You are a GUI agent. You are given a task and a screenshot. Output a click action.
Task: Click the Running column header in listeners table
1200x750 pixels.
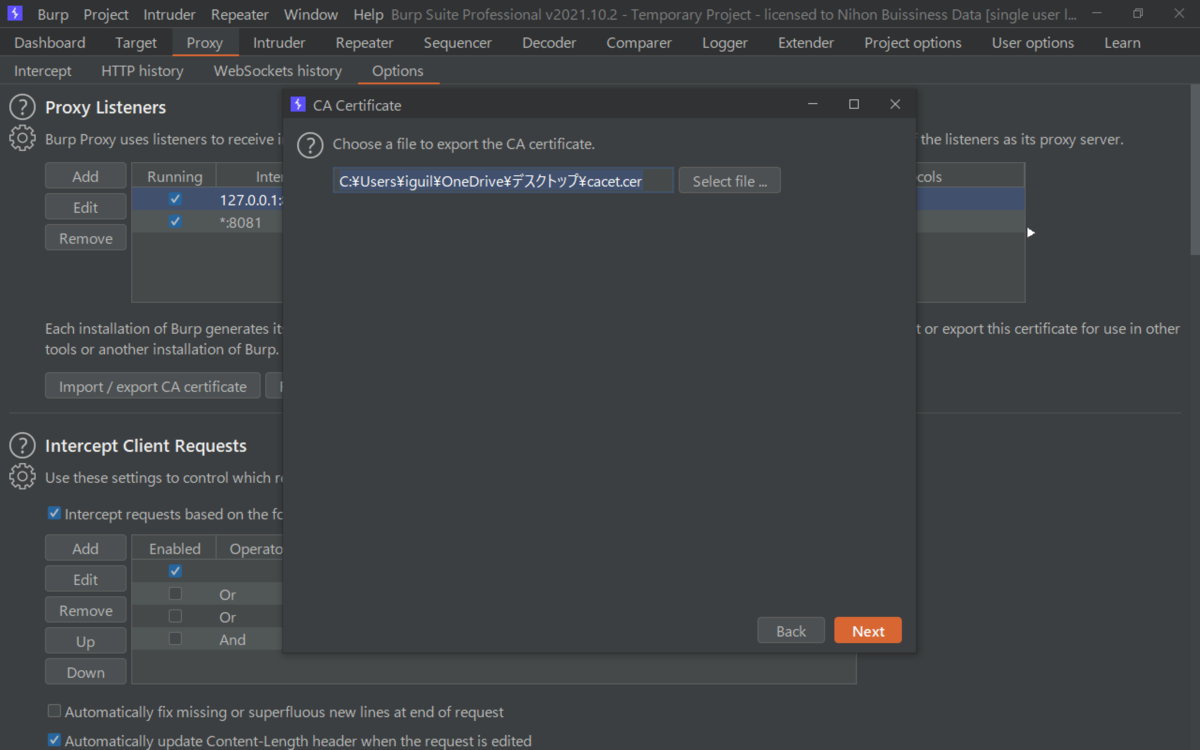pyautogui.click(x=175, y=176)
